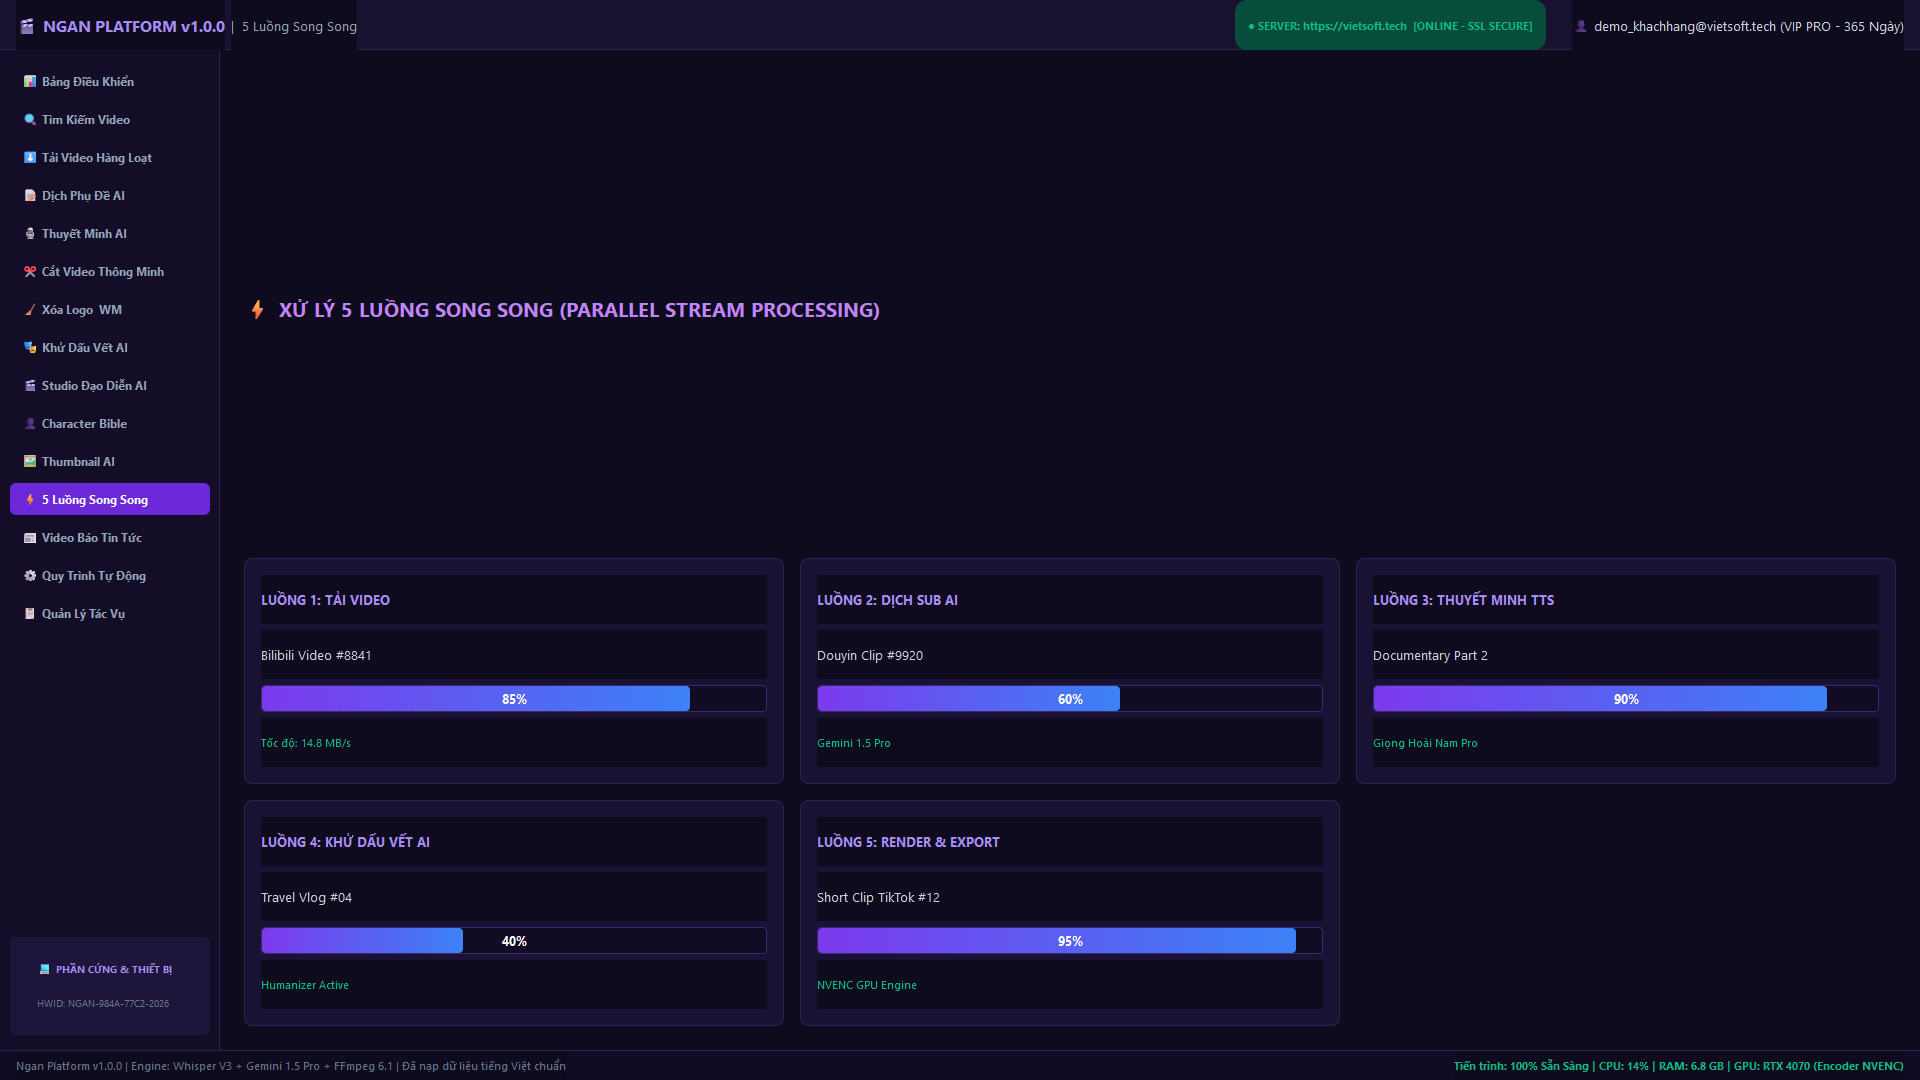Viewport: 1920px width, 1080px height.
Task: Click the NGAN PLATFORM logo icon
Action: click(x=27, y=27)
